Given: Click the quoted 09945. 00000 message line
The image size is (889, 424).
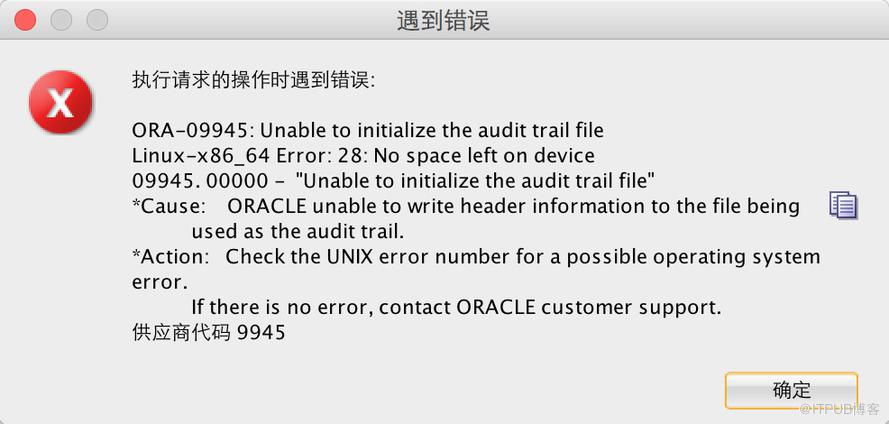Looking at the screenshot, I should click(x=393, y=181).
